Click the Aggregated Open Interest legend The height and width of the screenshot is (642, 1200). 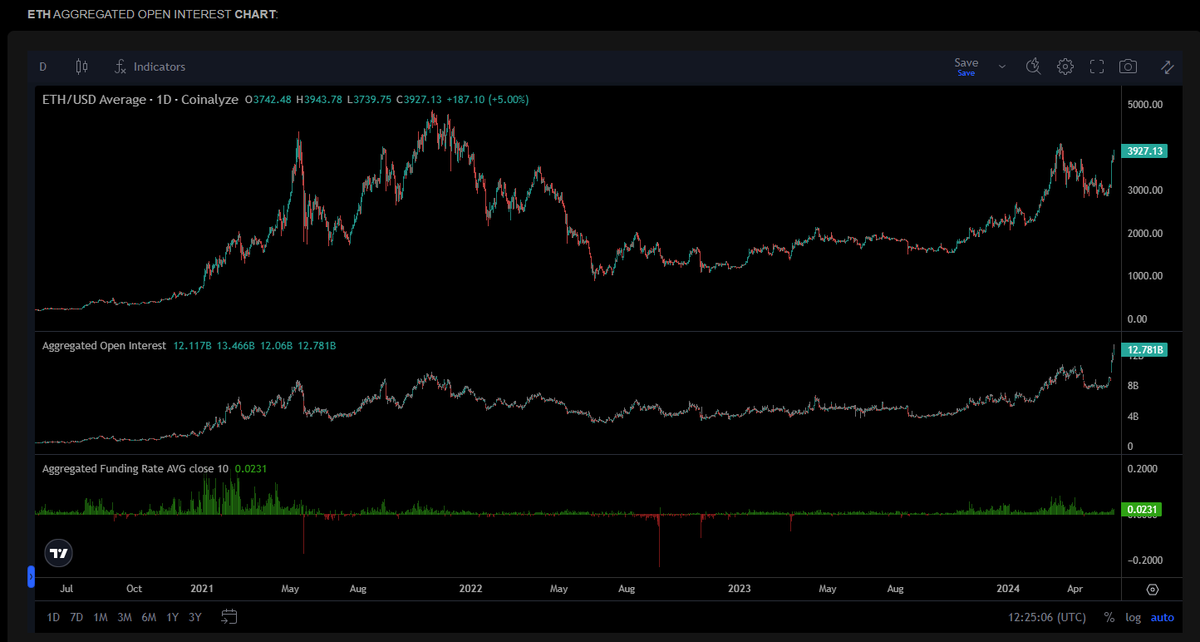pos(104,345)
